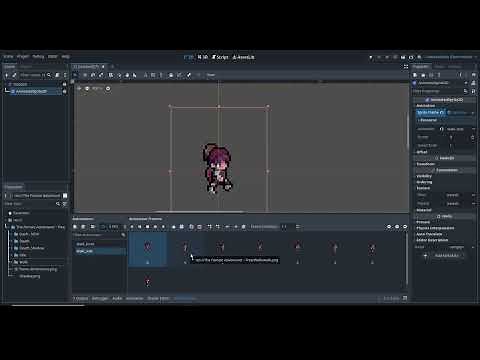The height and width of the screenshot is (360, 480).
Task: Expand the Offset section in Inspector
Action: point(422,152)
